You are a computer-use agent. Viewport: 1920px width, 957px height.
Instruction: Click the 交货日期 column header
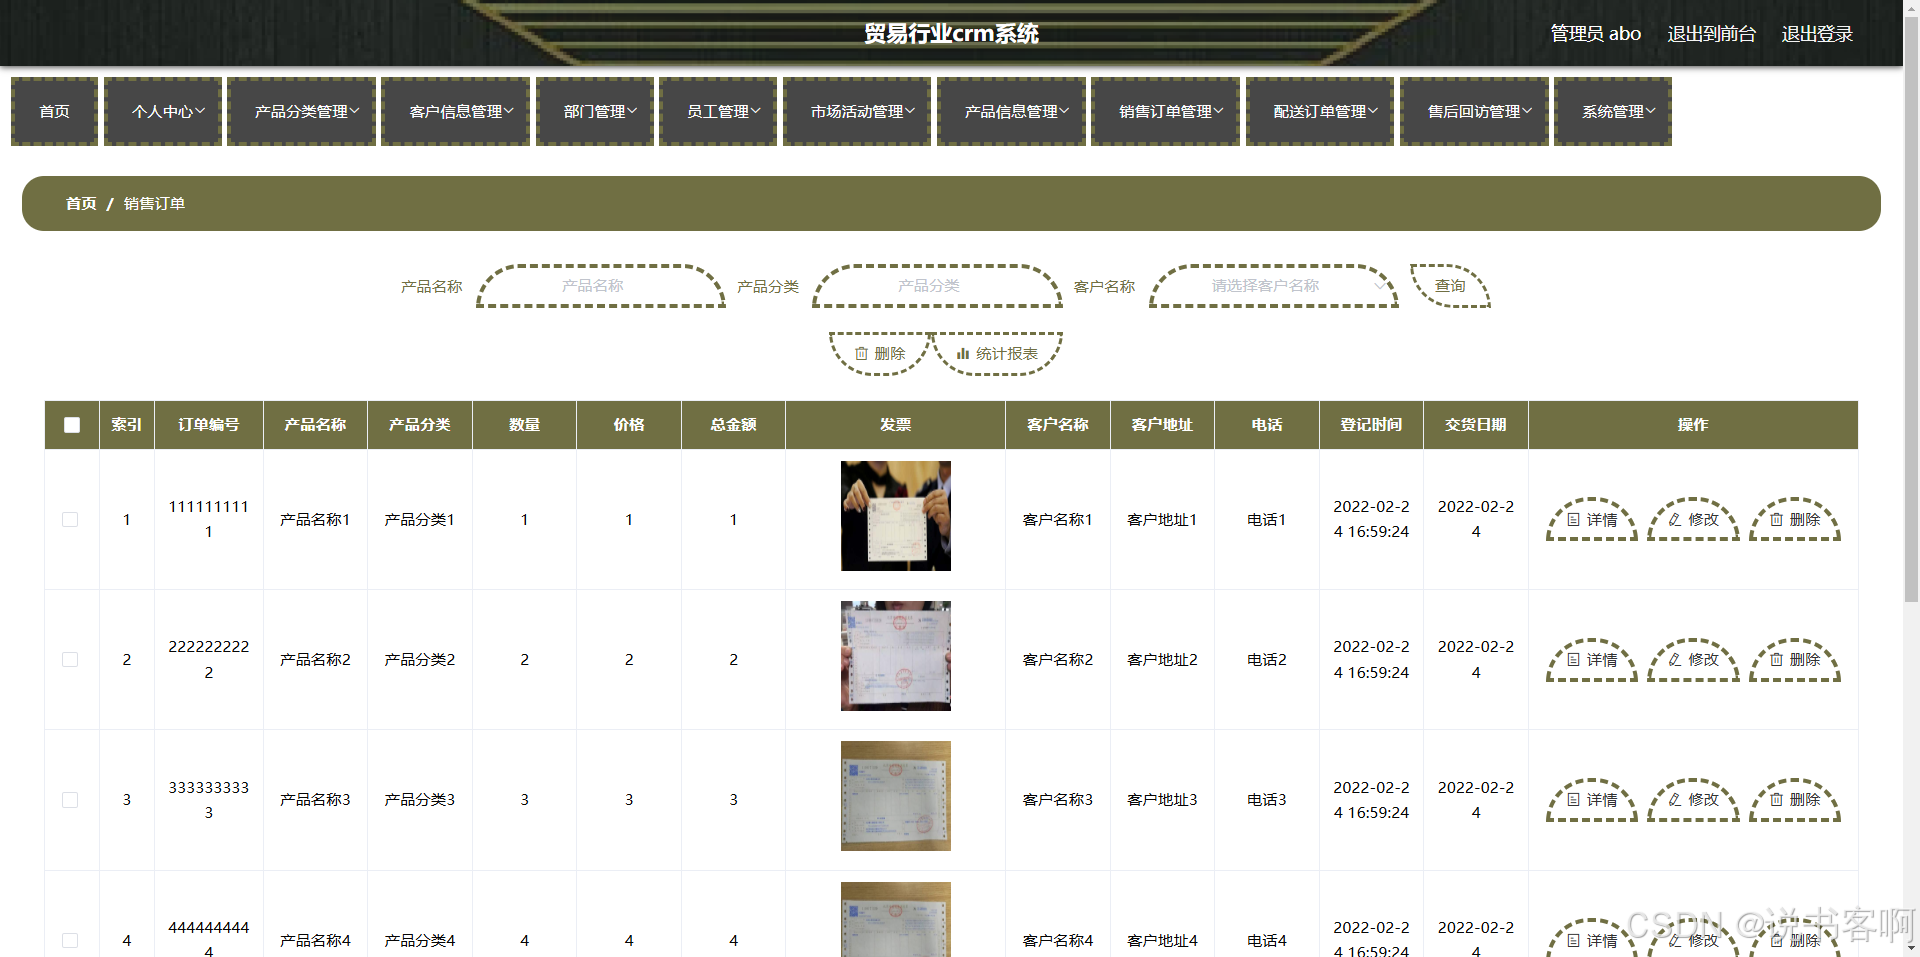pos(1476,425)
